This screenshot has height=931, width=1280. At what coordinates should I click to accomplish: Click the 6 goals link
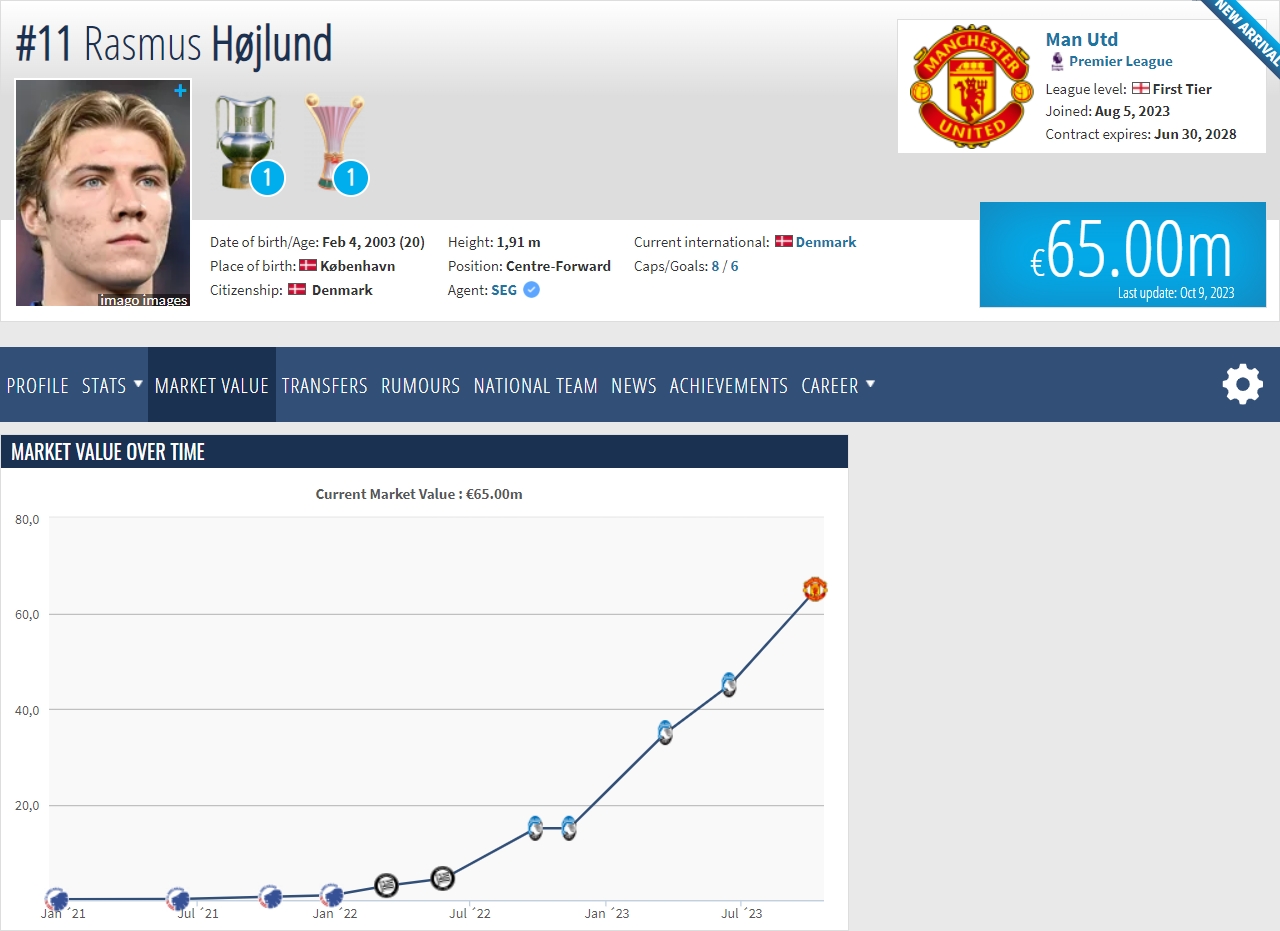click(734, 266)
